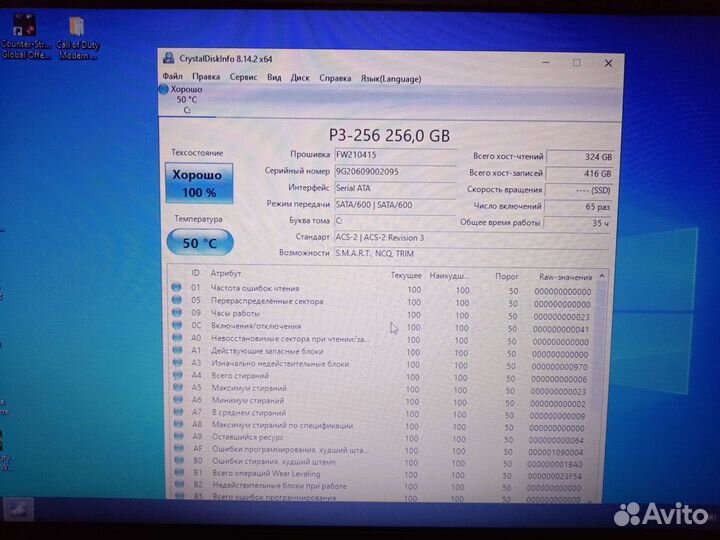Image resolution: width=720 pixels, height=540 pixels.
Task: Click the Буква тома field
Action: pyautogui.click(x=395, y=221)
